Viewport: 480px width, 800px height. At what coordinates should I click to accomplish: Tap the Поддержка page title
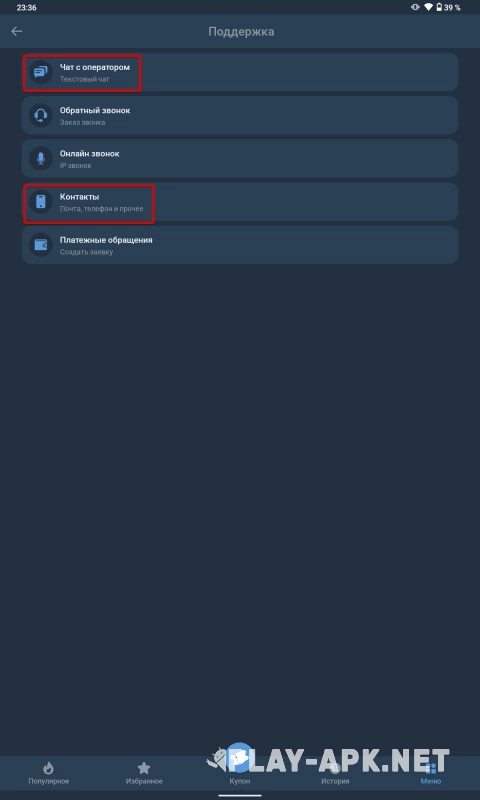point(241,32)
